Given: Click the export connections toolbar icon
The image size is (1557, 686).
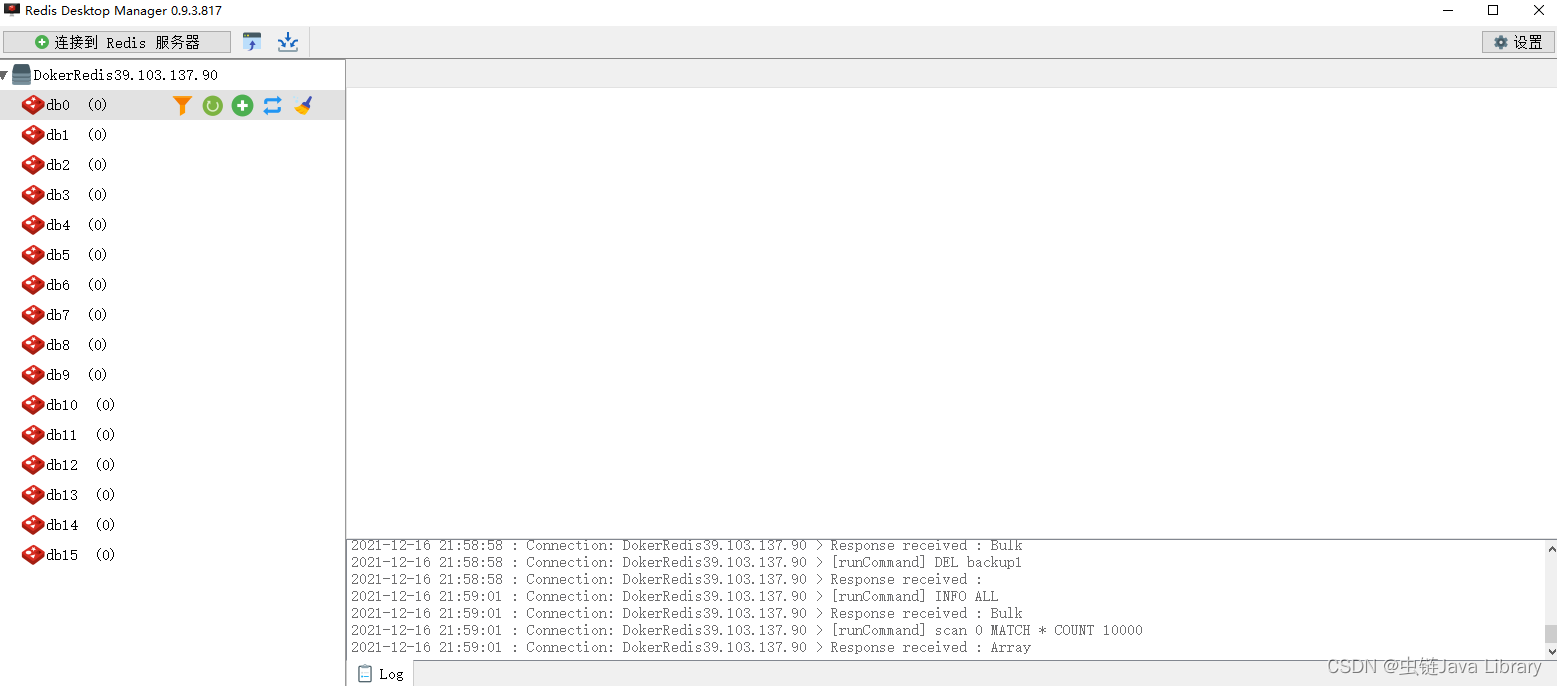Looking at the screenshot, I should point(288,42).
